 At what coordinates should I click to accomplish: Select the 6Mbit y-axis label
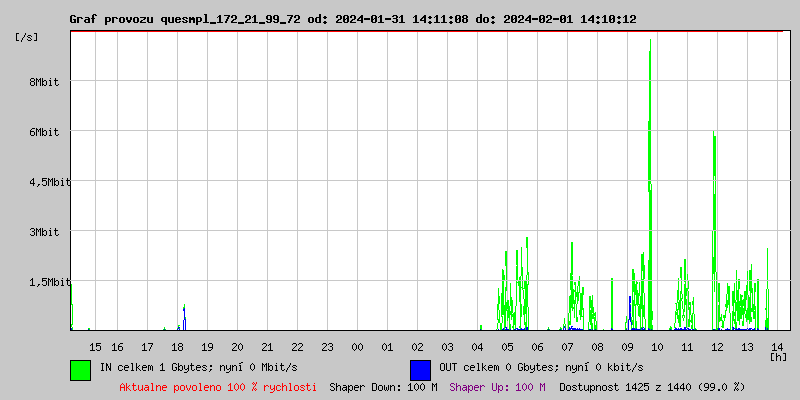click(x=44, y=132)
